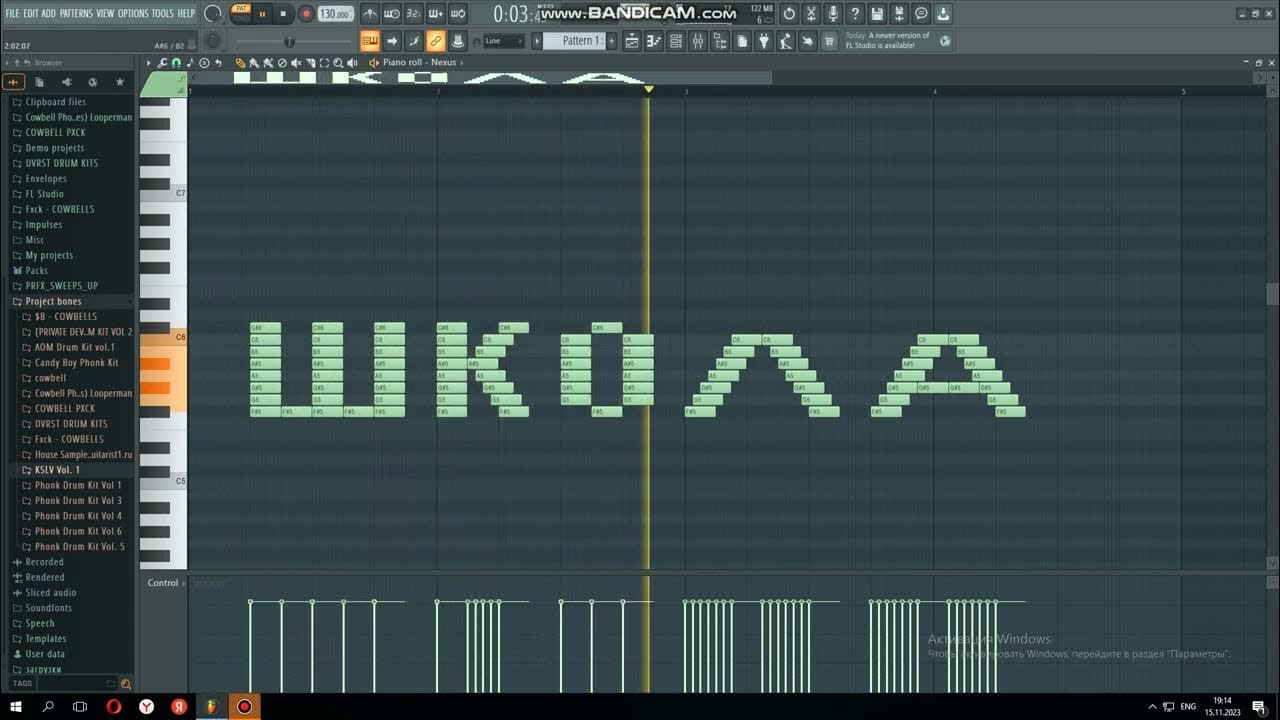Open the Playlist view icon
1280x720 pixels.
(x=632, y=41)
